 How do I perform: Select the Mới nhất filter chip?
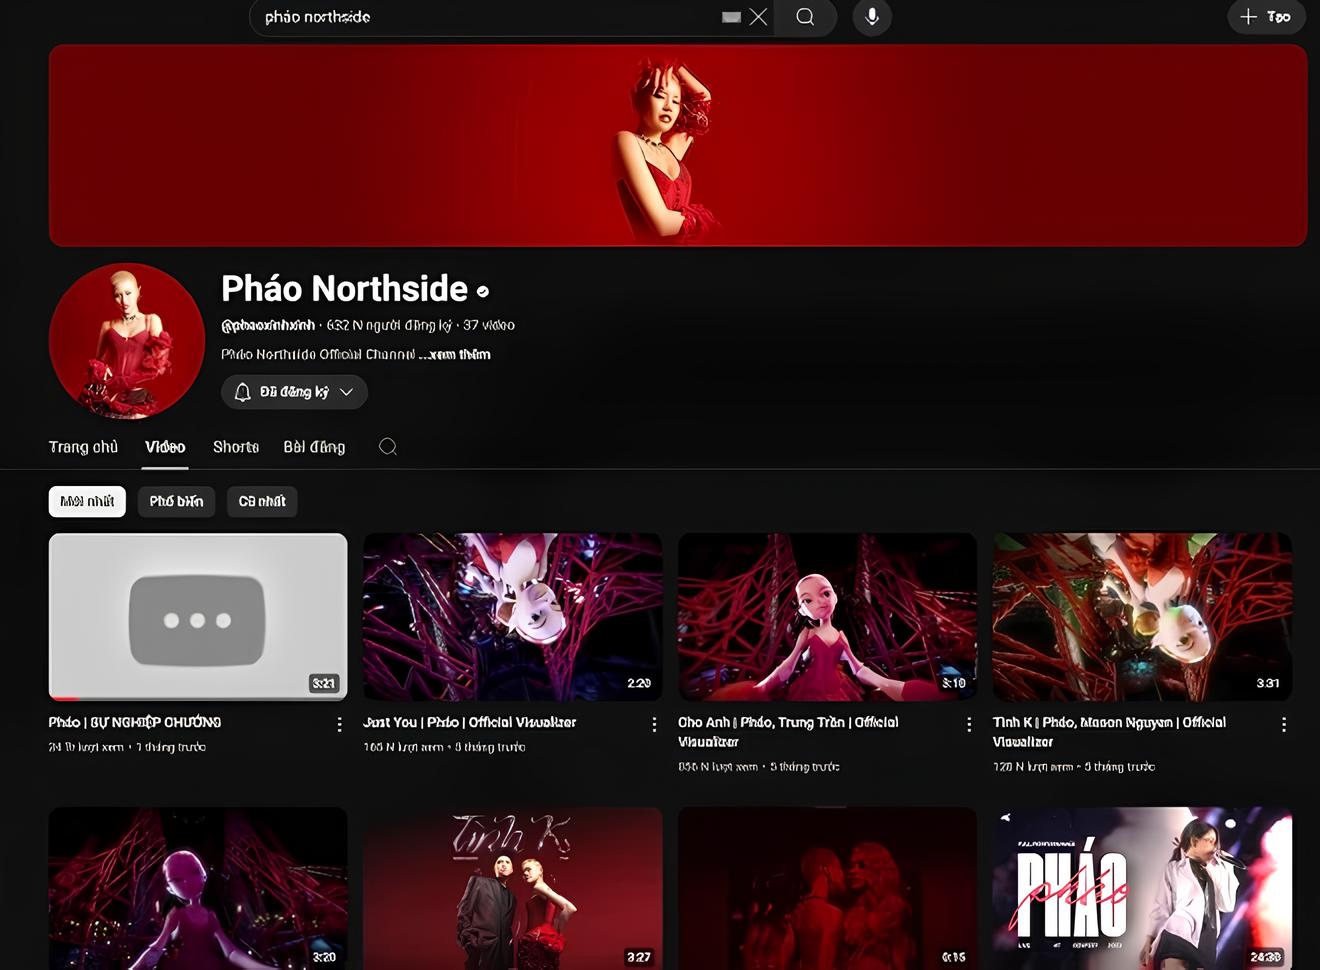87,502
